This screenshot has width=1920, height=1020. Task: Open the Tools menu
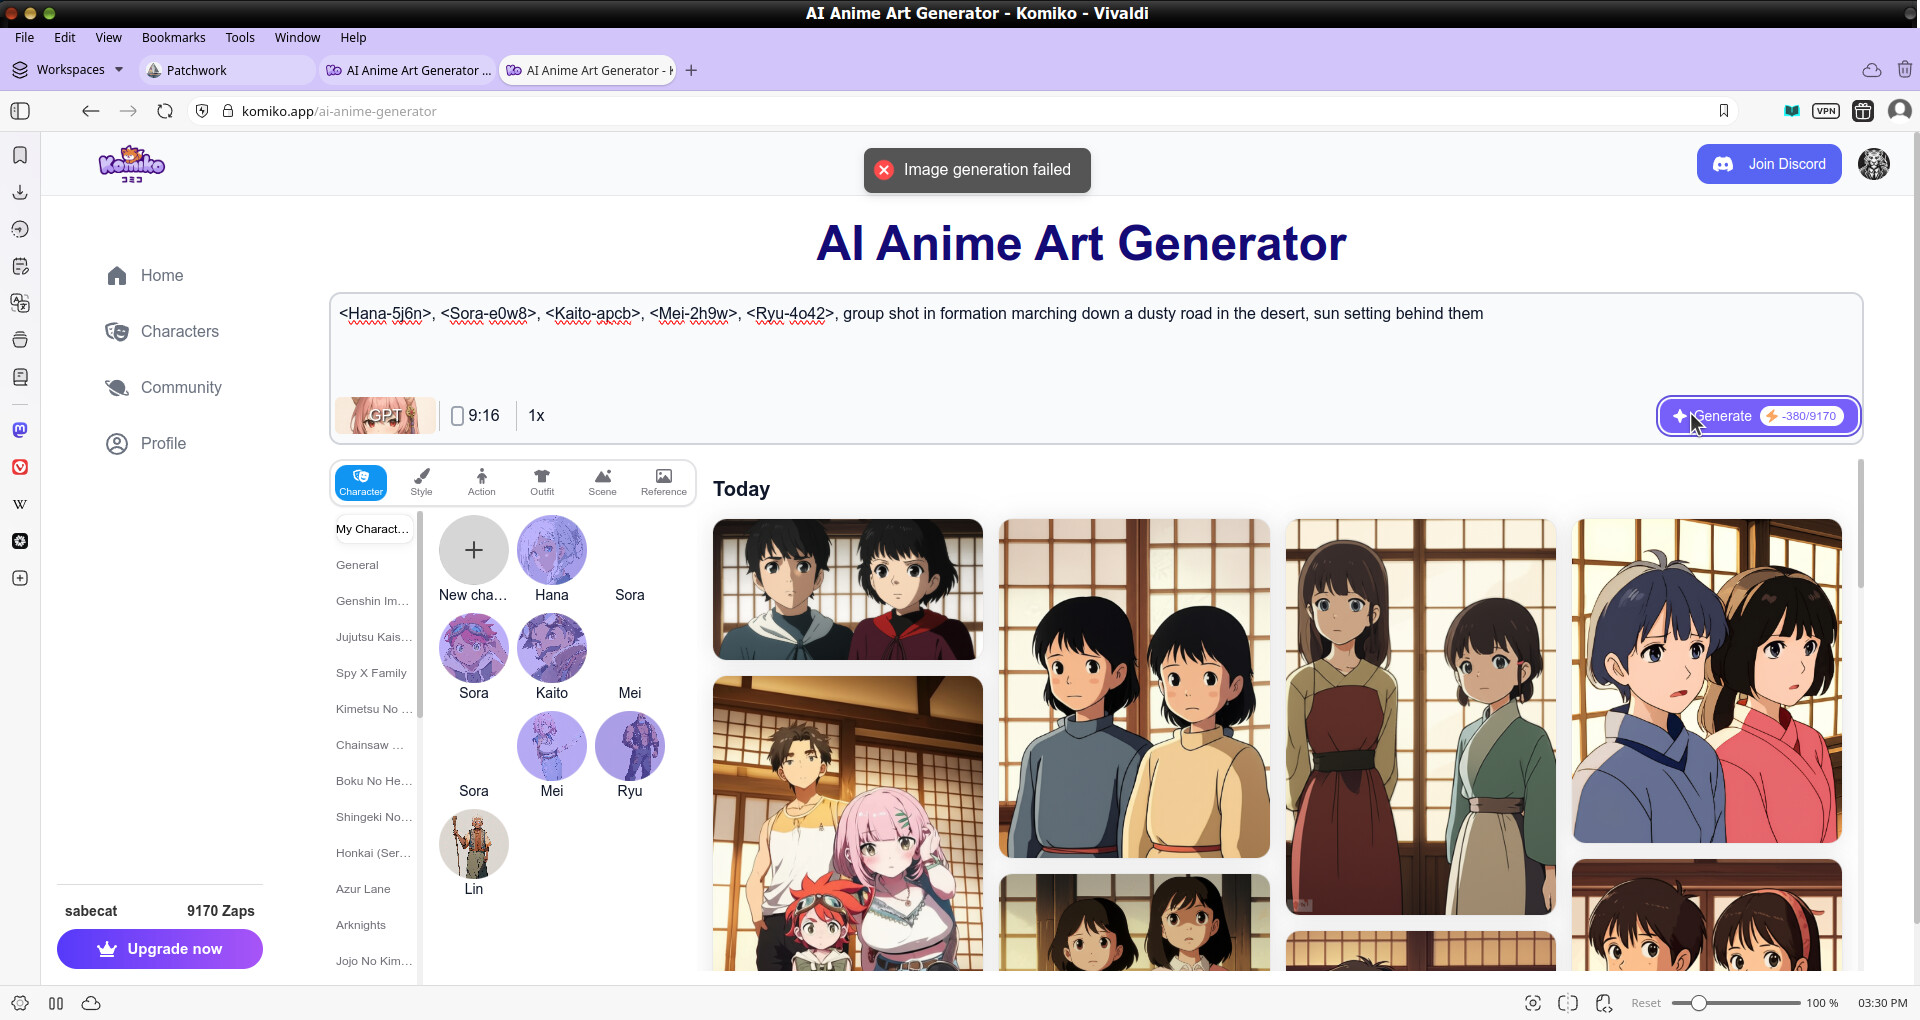tap(240, 37)
